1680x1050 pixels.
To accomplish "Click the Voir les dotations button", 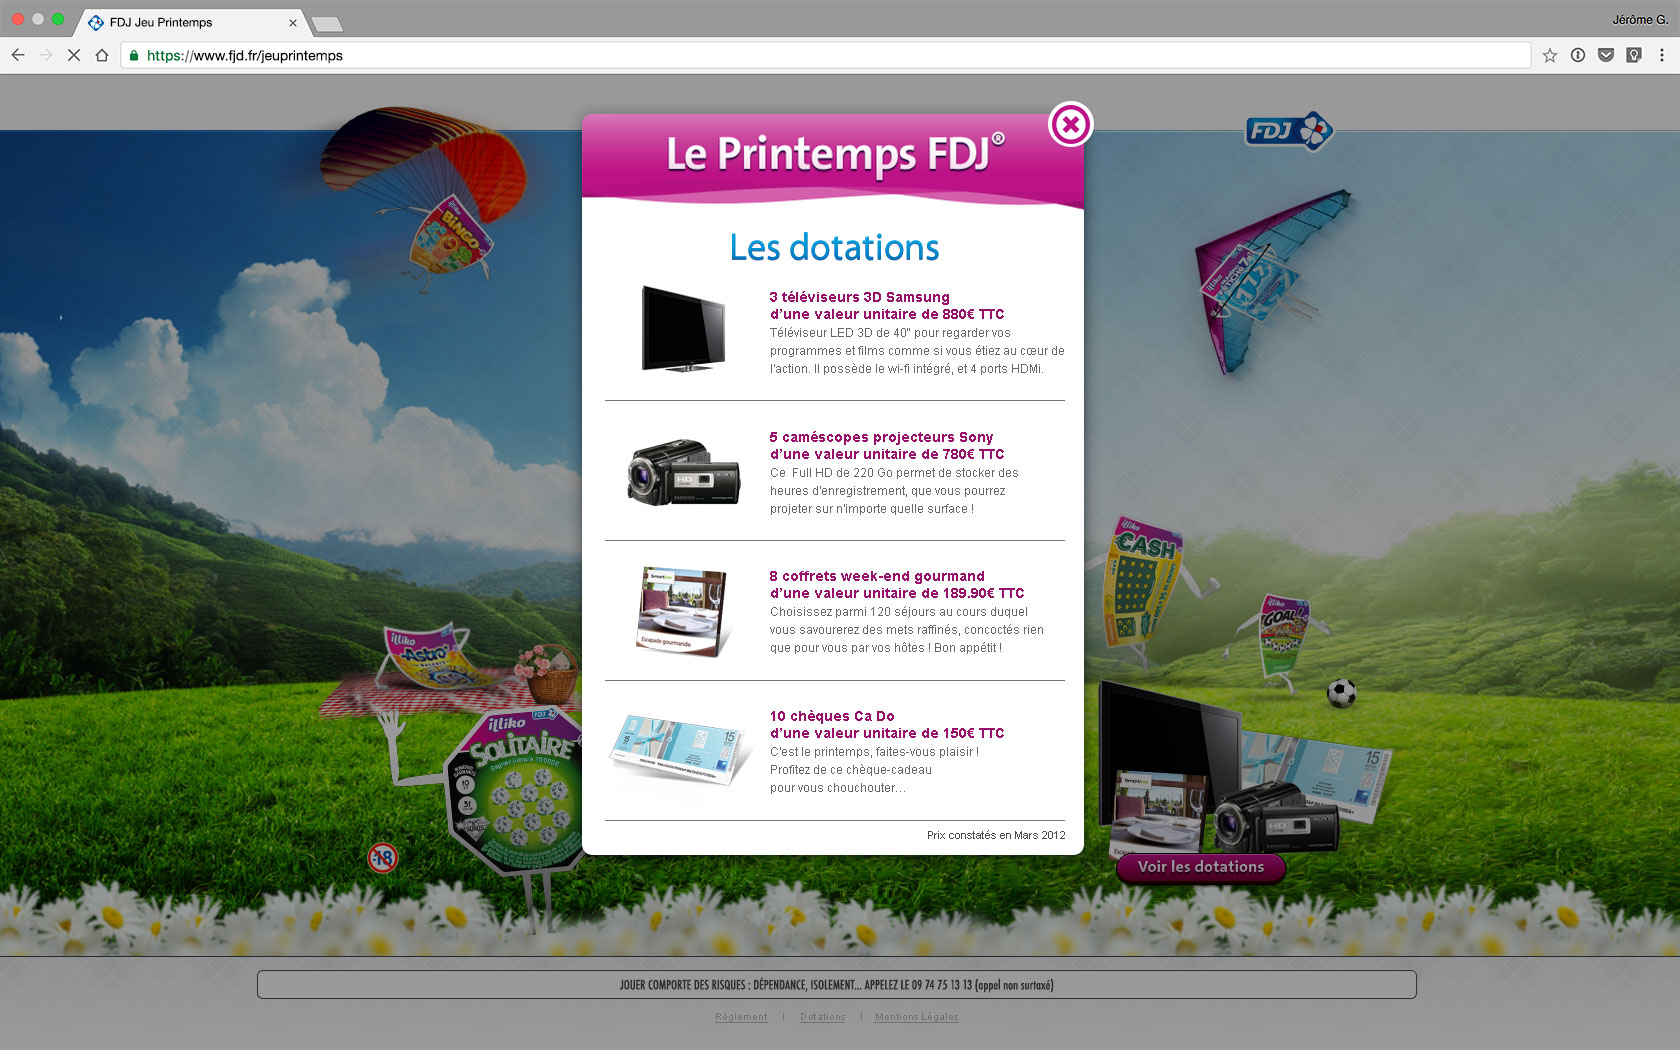I will tap(1201, 867).
